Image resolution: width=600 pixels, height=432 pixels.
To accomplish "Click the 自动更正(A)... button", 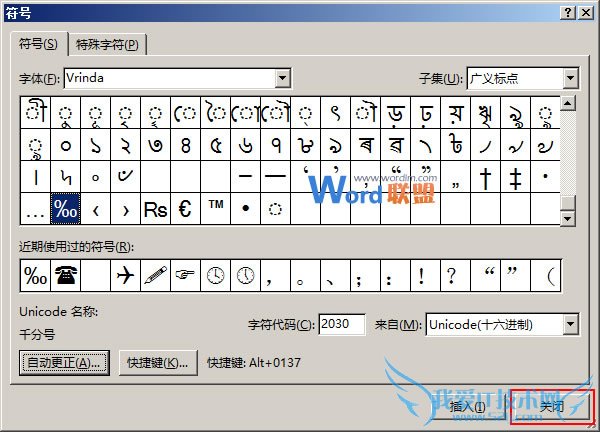I will pyautogui.click(x=64, y=362).
